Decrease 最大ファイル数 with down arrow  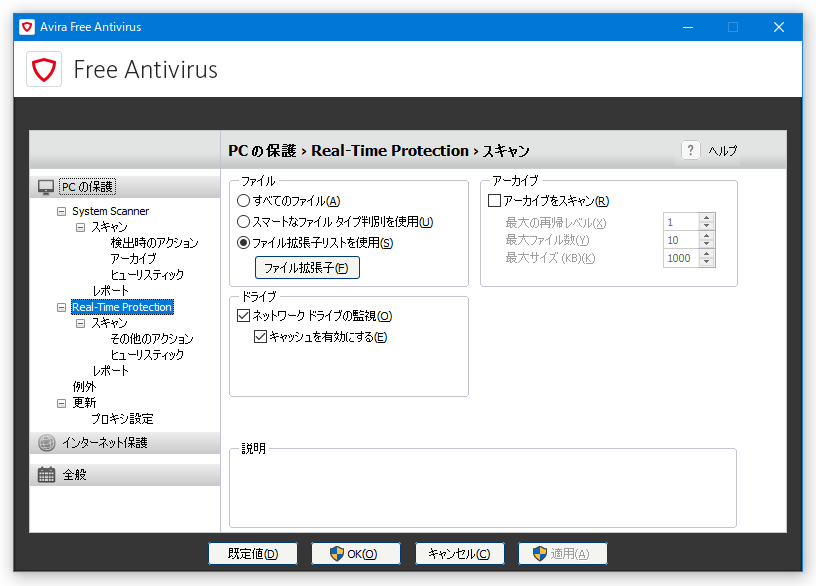click(706, 244)
